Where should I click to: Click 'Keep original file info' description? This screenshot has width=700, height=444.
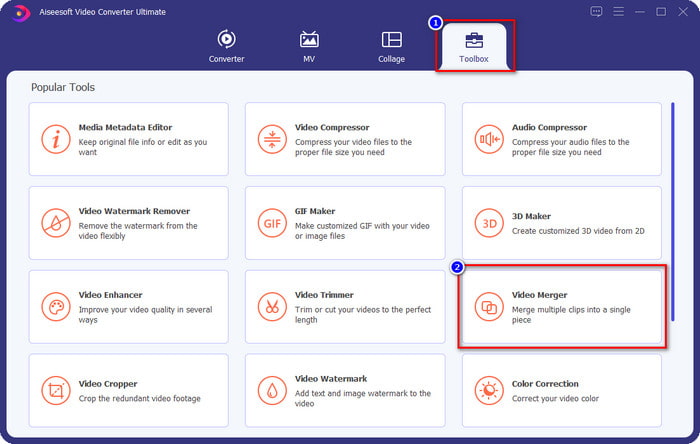pyautogui.click(x=143, y=147)
